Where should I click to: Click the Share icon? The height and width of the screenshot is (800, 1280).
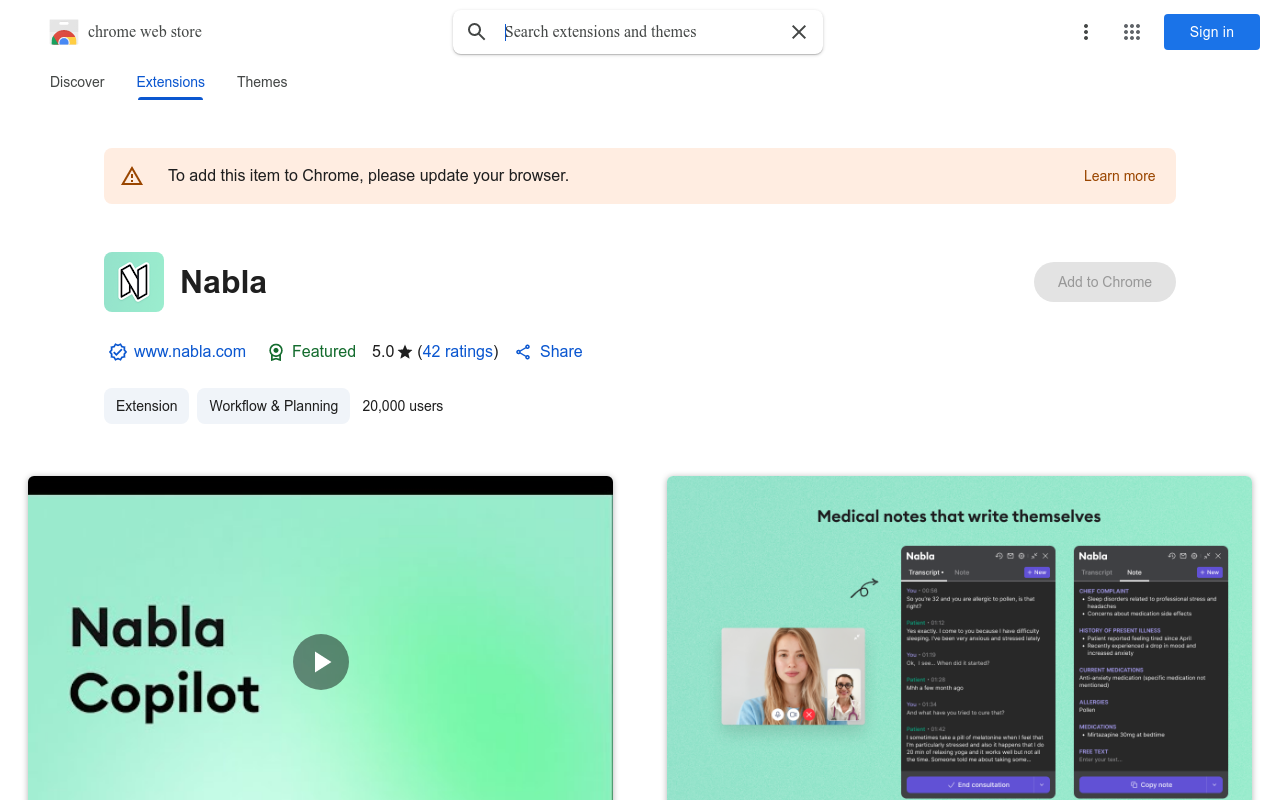[x=523, y=352]
